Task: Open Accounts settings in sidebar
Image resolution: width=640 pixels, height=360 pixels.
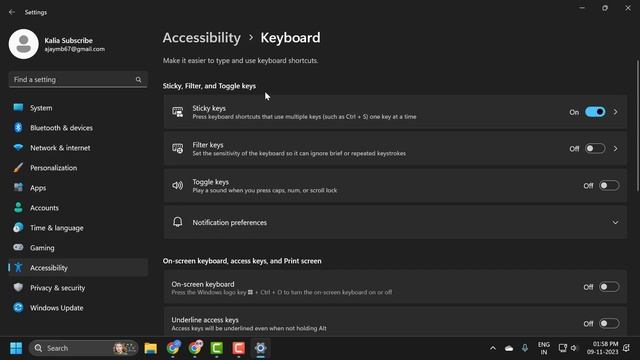Action: [78, 208]
